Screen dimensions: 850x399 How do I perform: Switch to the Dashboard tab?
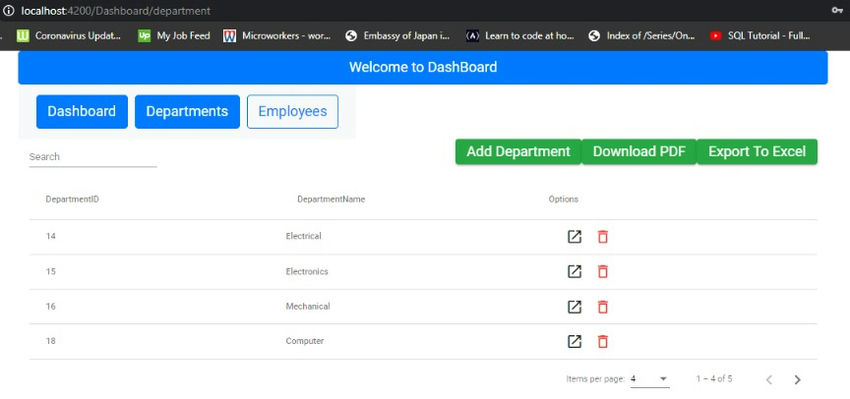[x=82, y=112]
